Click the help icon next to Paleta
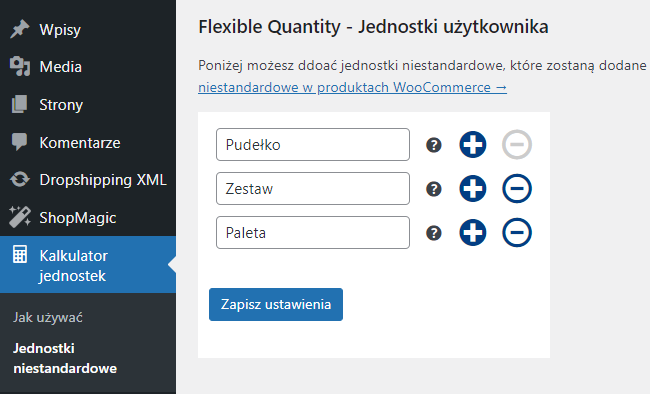 [434, 233]
